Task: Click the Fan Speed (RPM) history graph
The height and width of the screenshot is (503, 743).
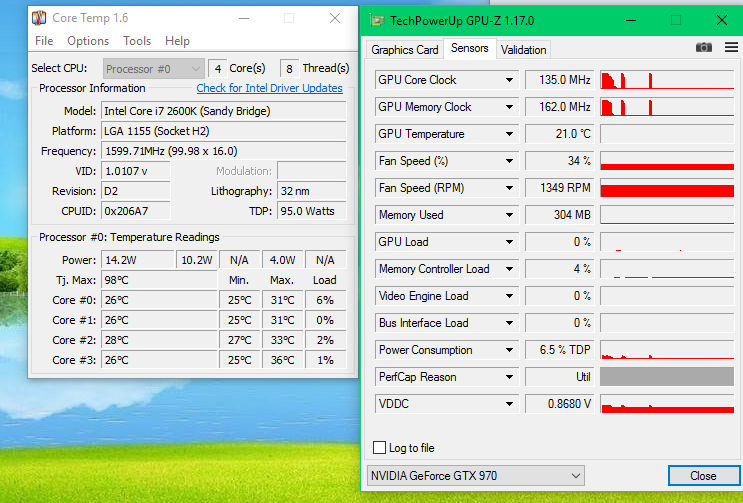Action: tap(667, 188)
